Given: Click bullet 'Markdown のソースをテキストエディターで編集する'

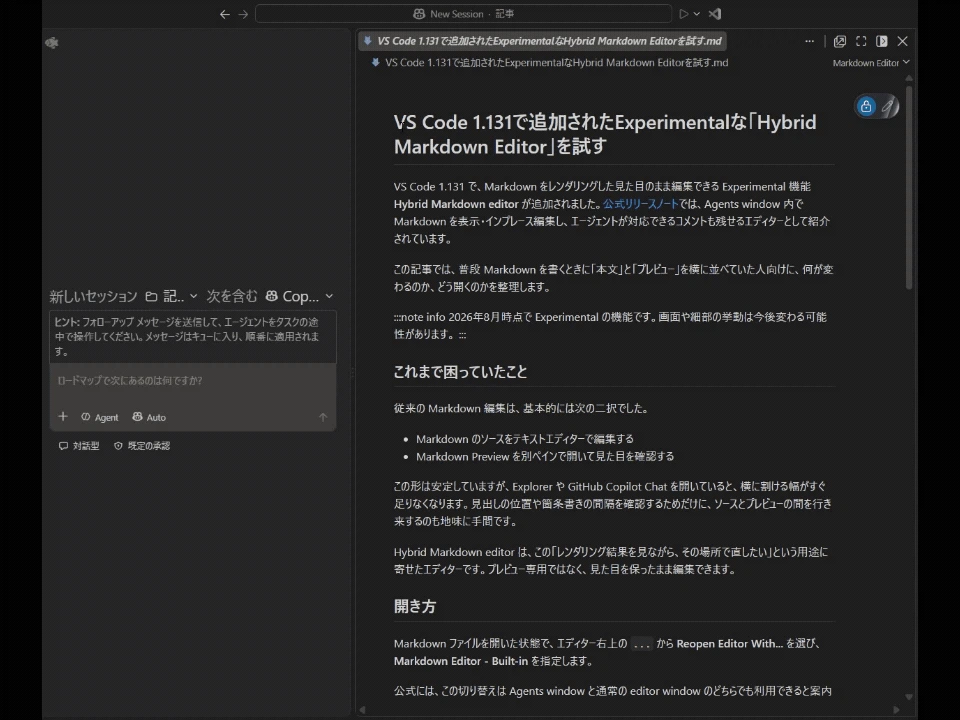Looking at the screenshot, I should tap(525, 439).
